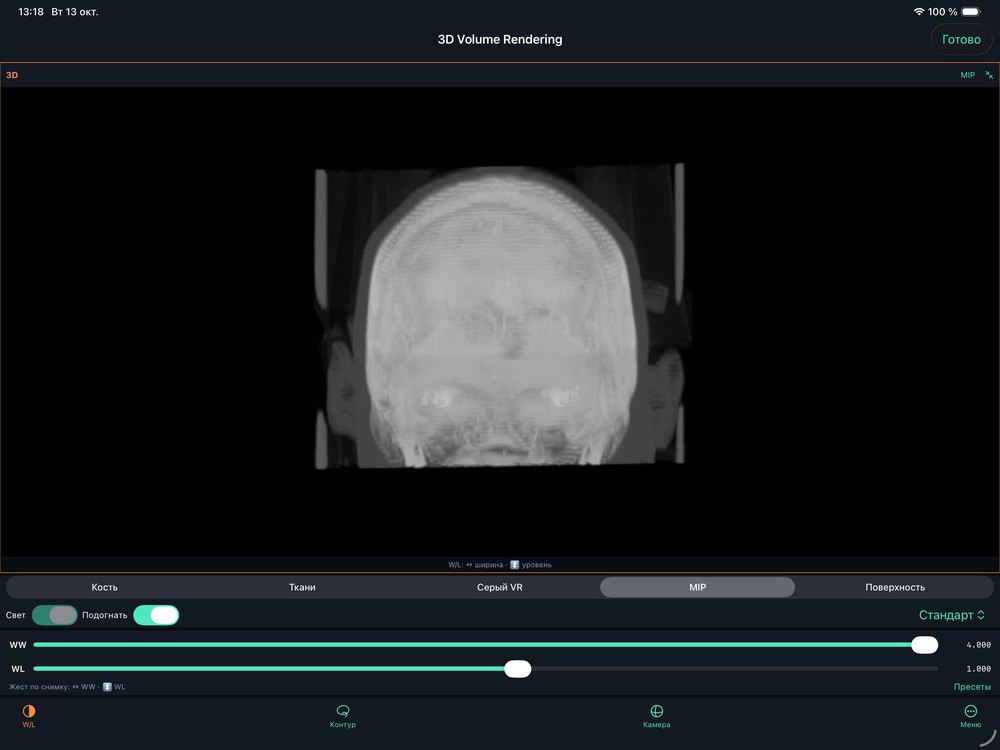Screen dimensions: 1000x750
Task: Tap the battery indicator icon
Action: click(971, 11)
